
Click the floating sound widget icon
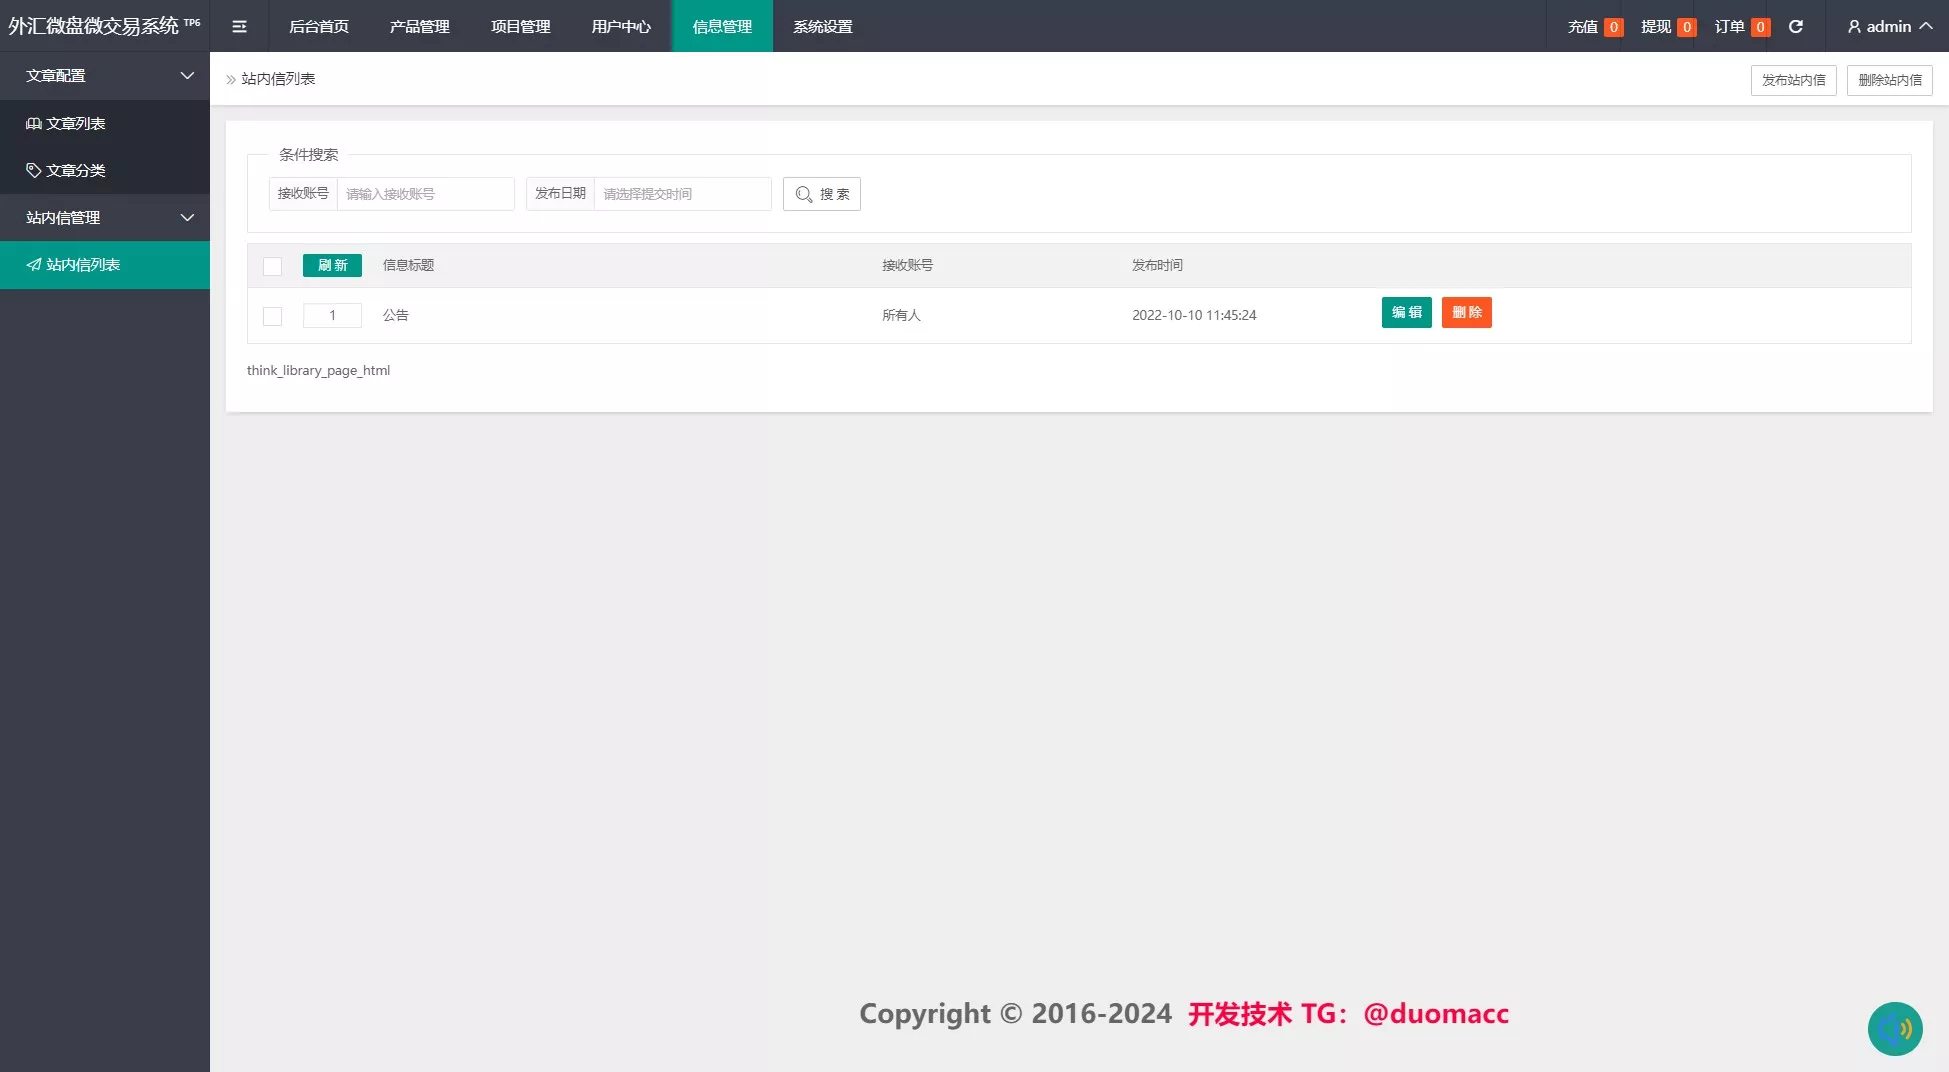1894,1029
